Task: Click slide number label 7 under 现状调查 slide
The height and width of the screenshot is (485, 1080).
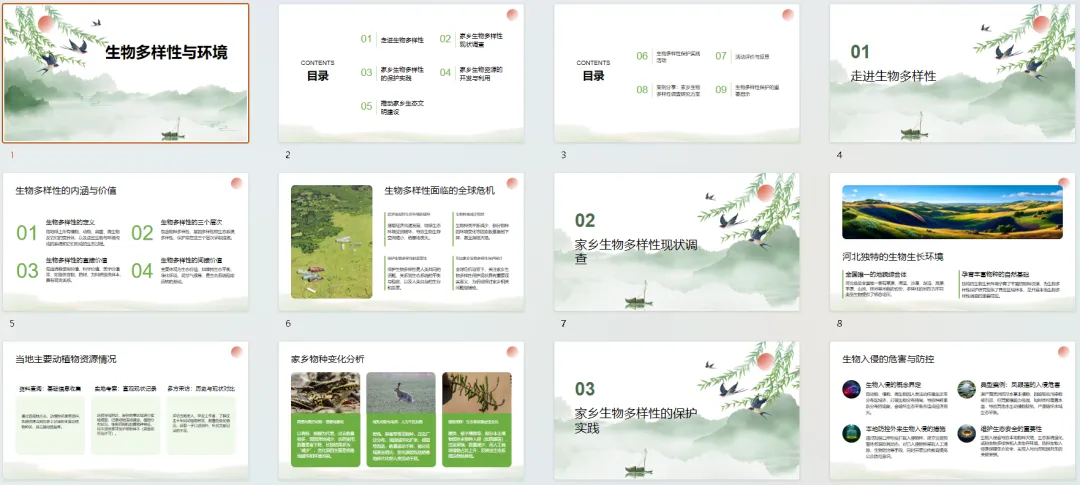Action: pyautogui.click(x=563, y=324)
